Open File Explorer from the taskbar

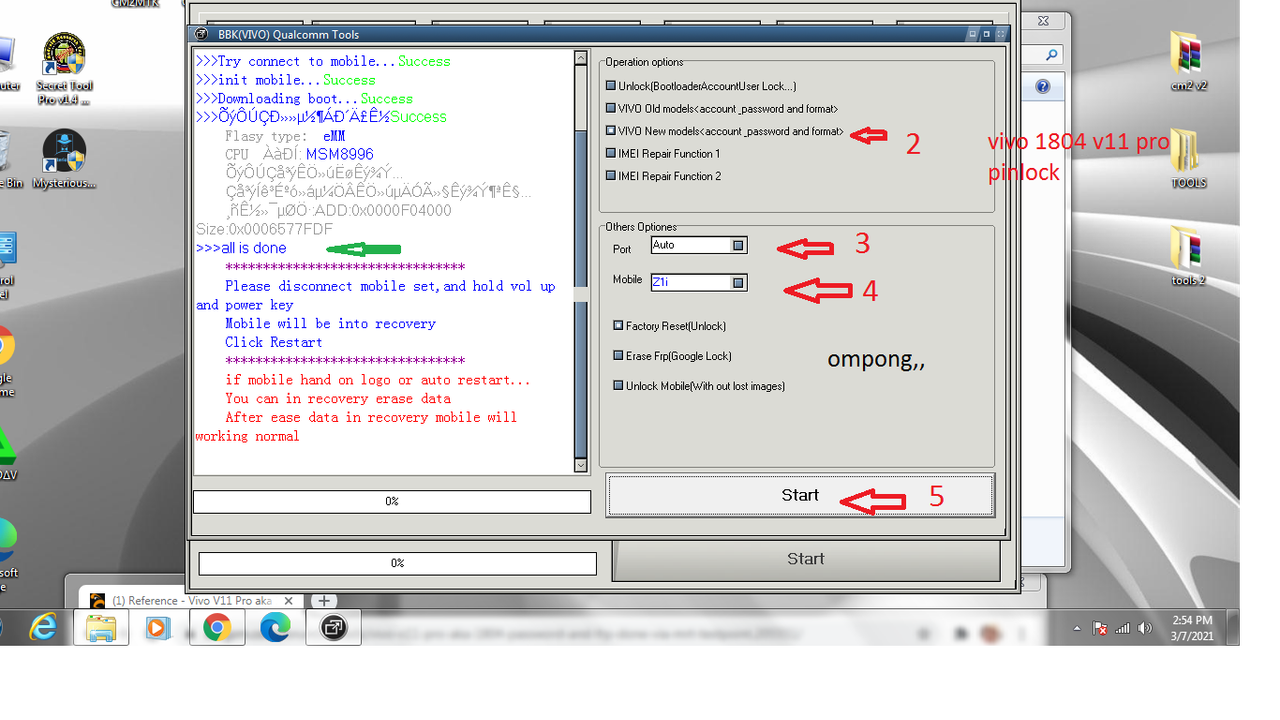[101, 627]
